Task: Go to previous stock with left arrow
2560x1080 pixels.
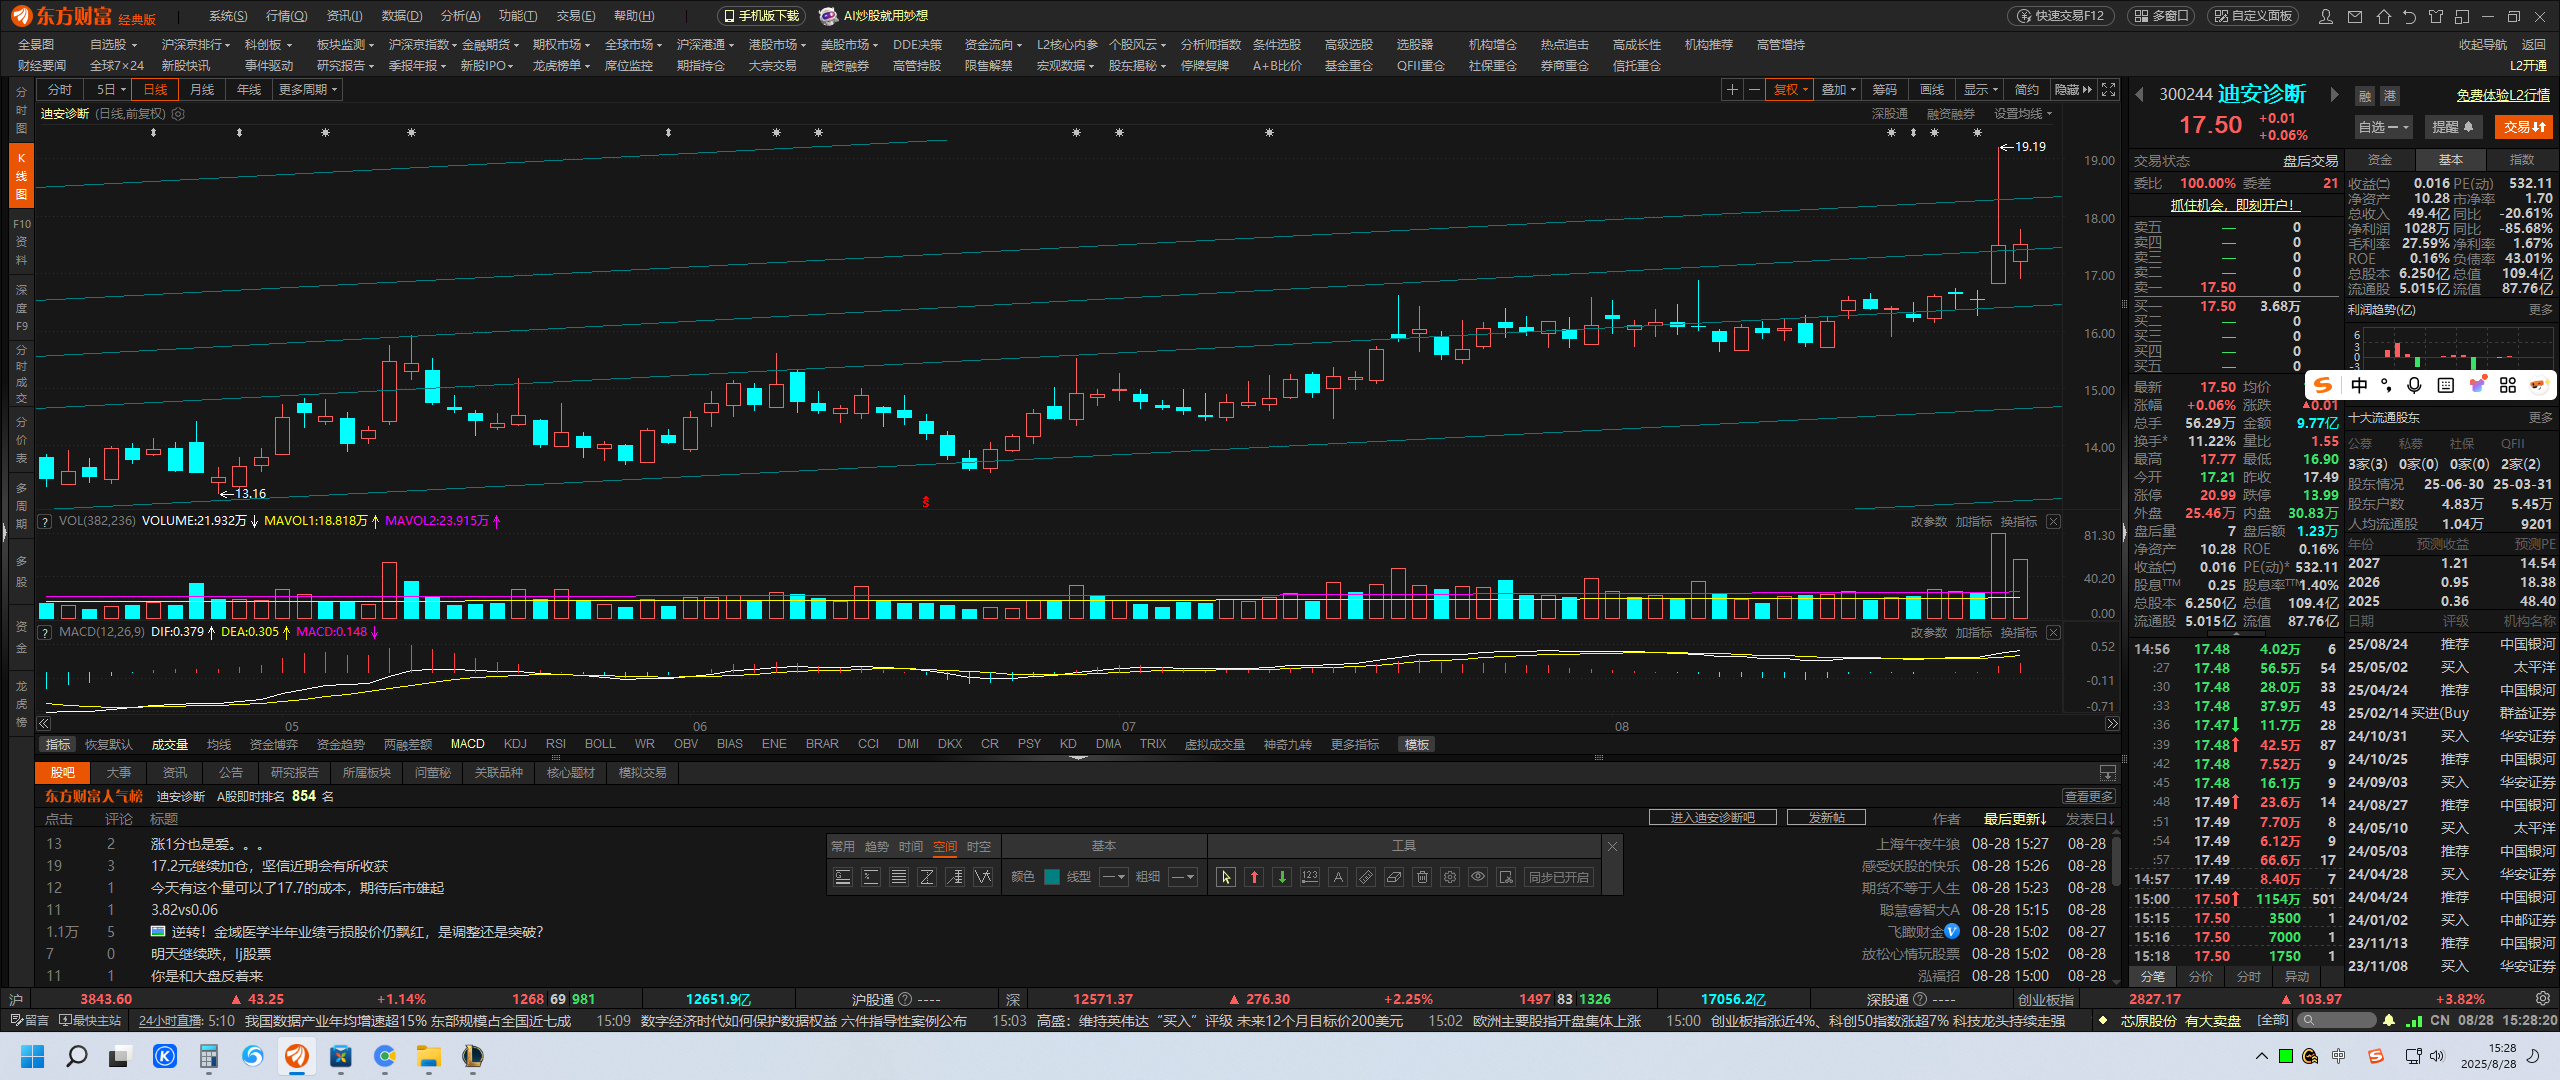Action: (x=2139, y=95)
